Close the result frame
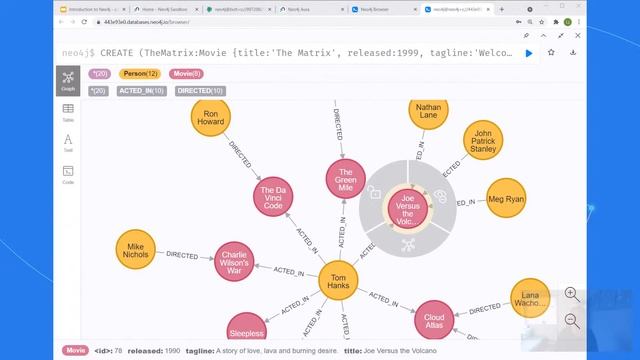Image resolution: width=640 pixels, height=360 pixels. 578,36
